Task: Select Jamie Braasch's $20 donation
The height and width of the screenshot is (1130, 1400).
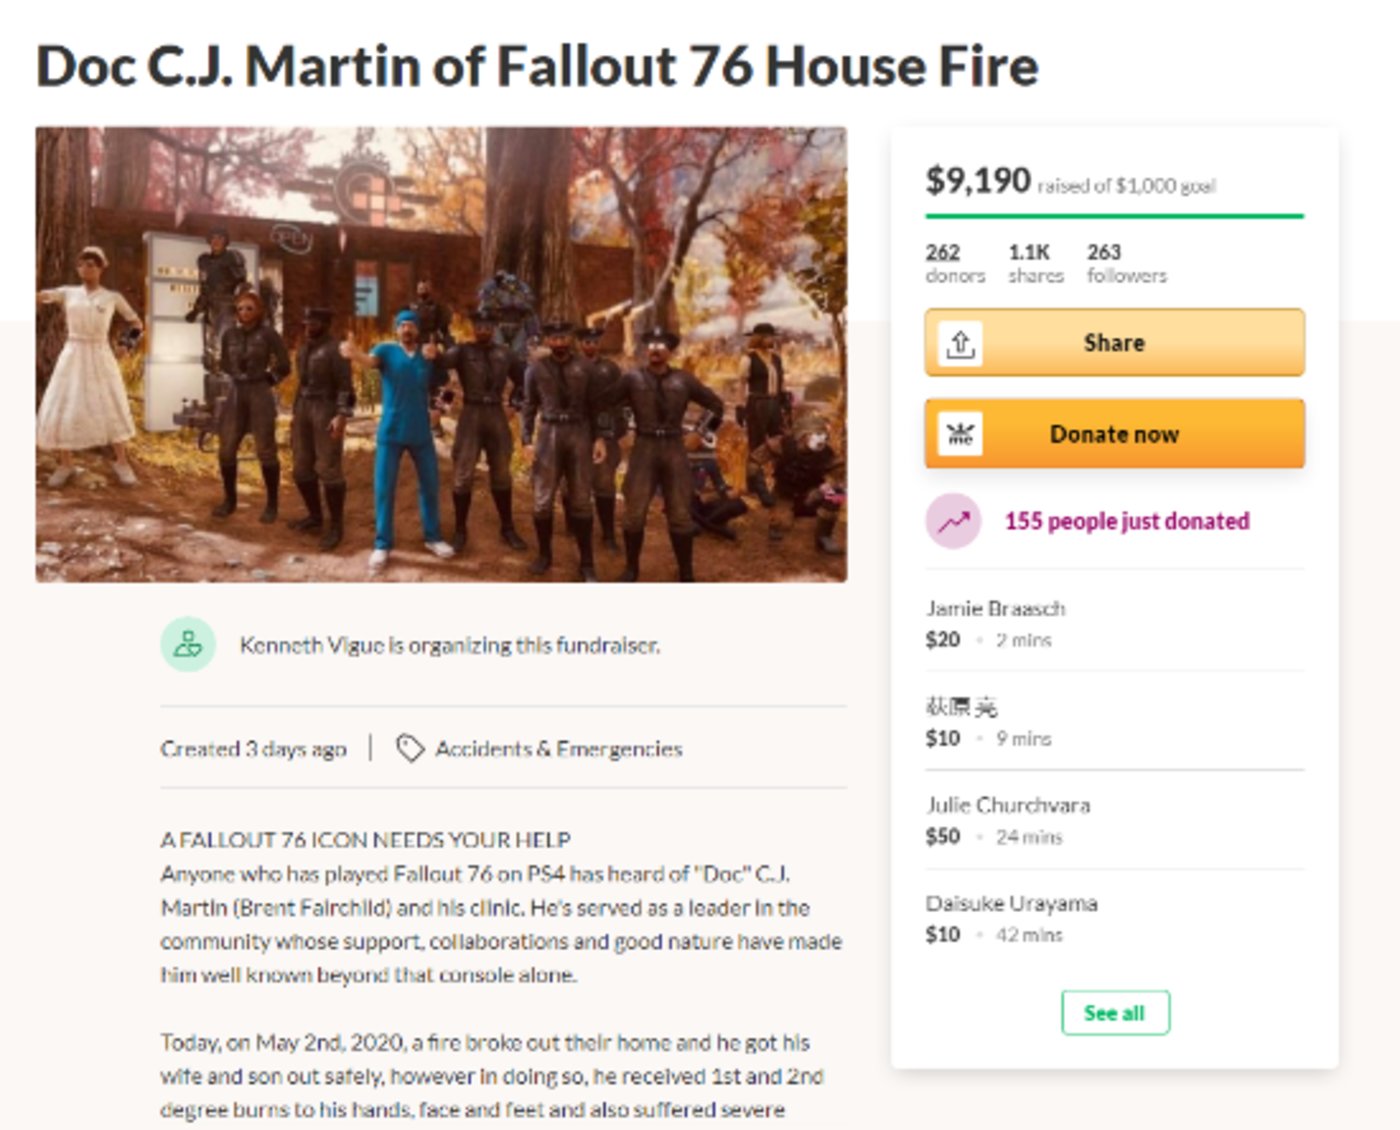Action: click(1115, 623)
